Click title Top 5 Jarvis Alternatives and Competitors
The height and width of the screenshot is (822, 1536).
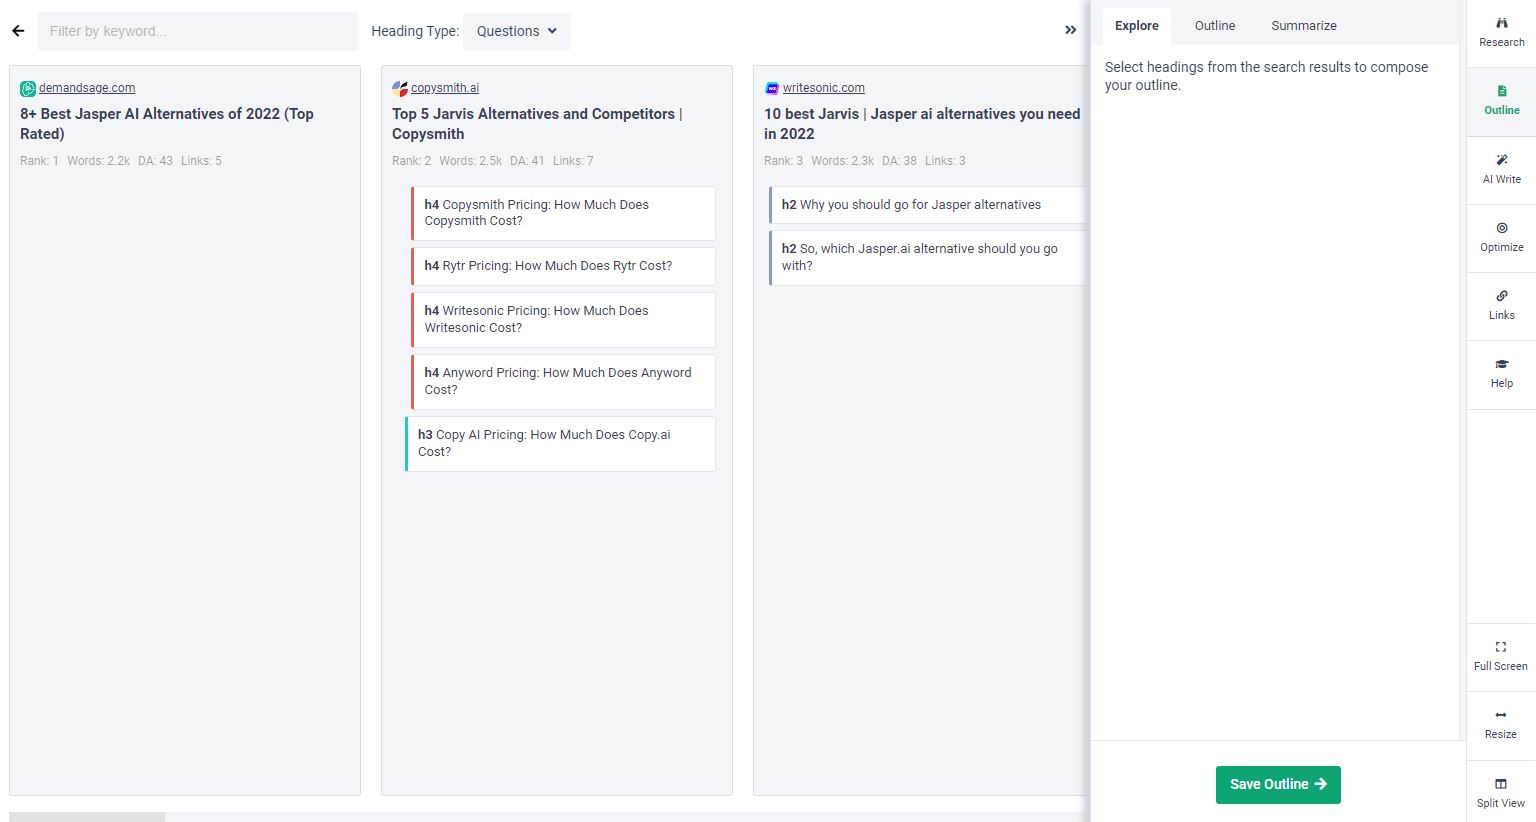coord(537,124)
